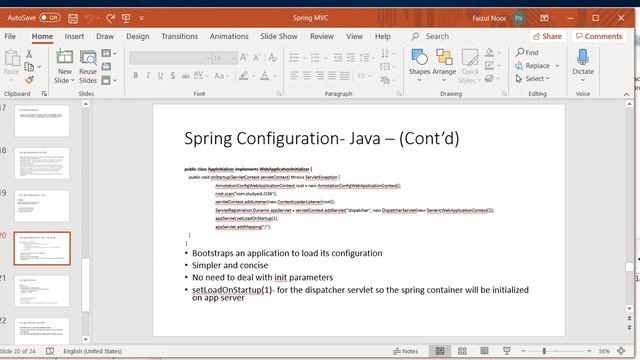Toggle text Shadow formatting
The height and width of the screenshot is (360, 640).
pyautogui.click(x=173, y=76)
